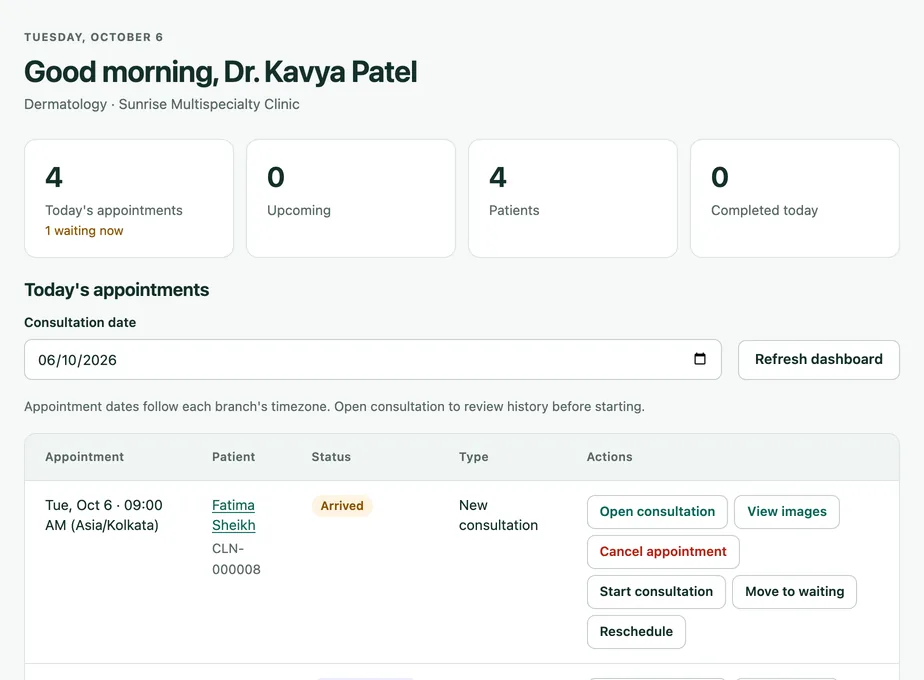
Task: Select the Completed today stat card
Action: [794, 199]
